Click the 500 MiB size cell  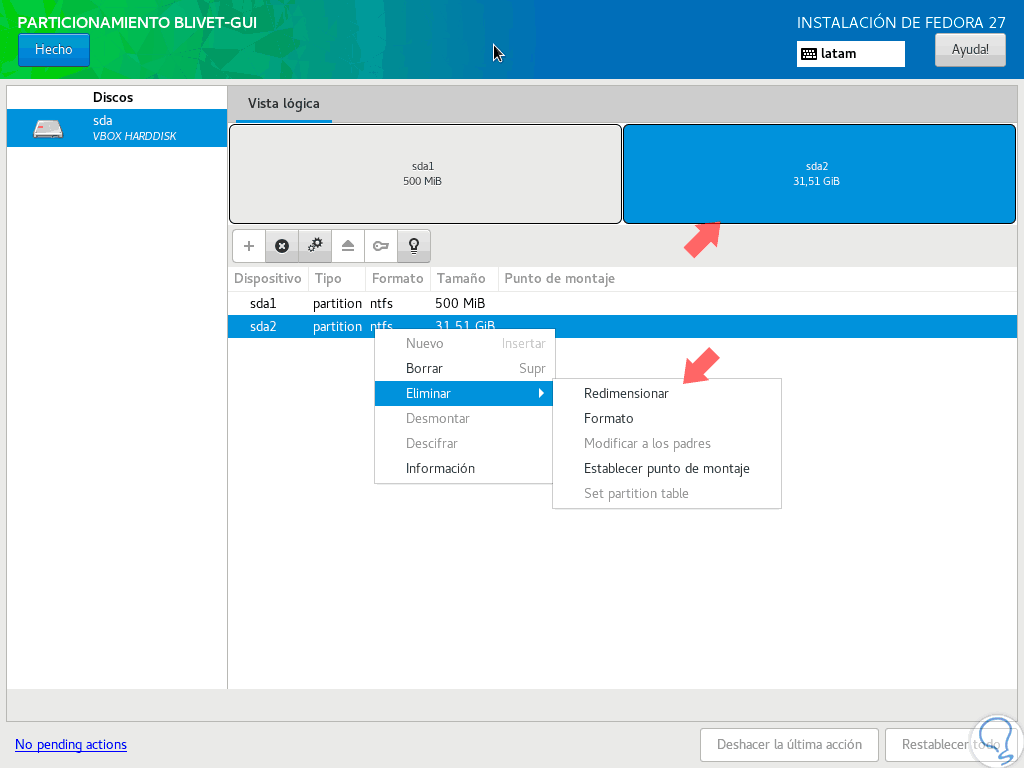[460, 304]
